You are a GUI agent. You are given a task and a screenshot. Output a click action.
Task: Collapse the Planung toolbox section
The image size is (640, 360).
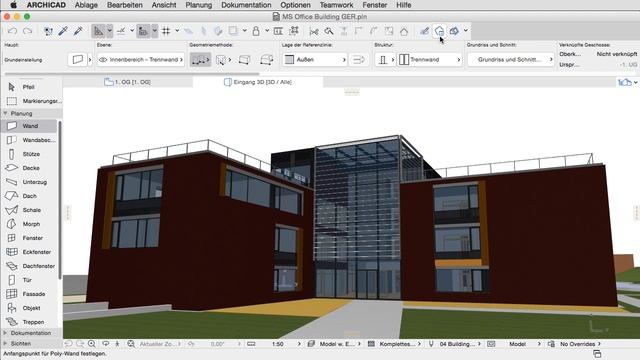(5, 113)
